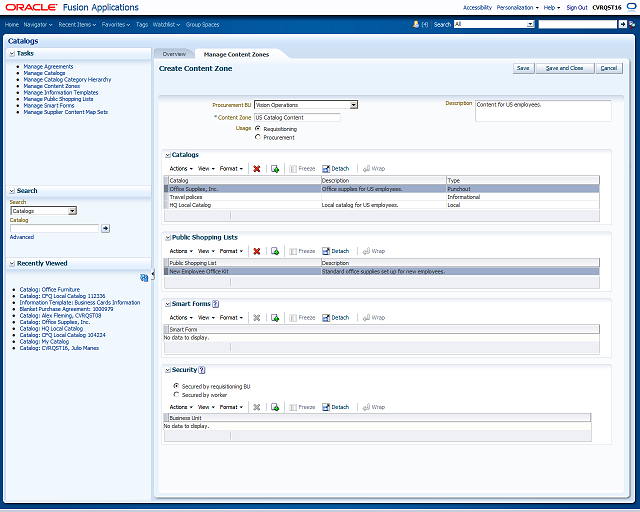Click Save and Close button

click(564, 68)
